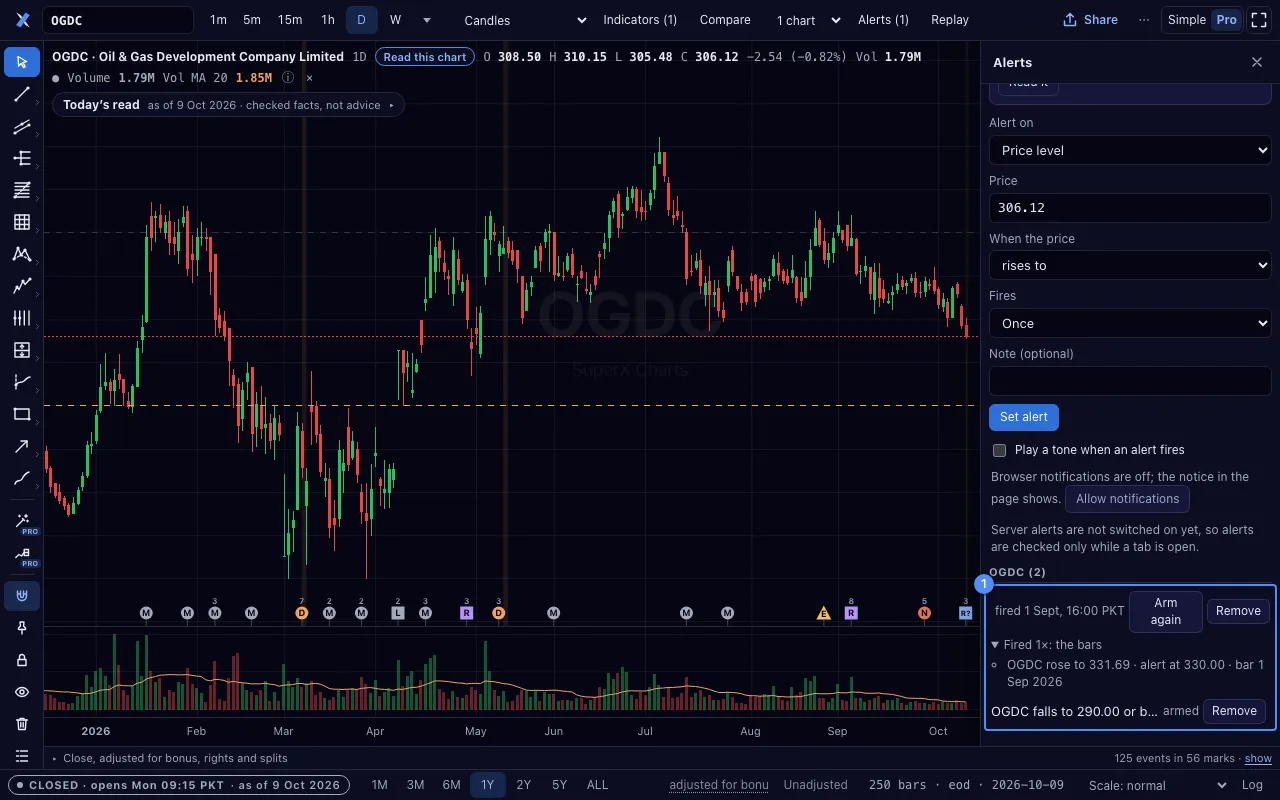The height and width of the screenshot is (800, 1280).
Task: Switch to the W weekly timeframe
Action: (395, 20)
